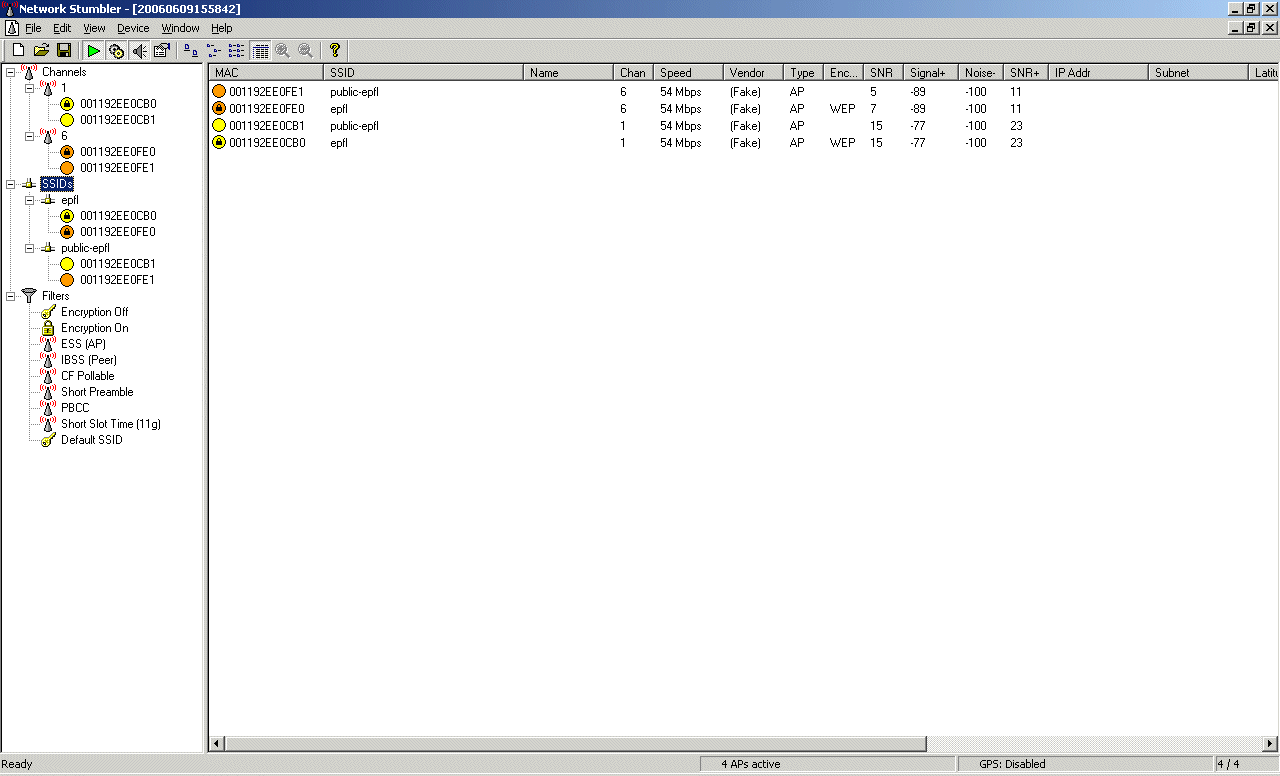Save the scan with the floppy icon
Image resolution: width=1280 pixels, height=776 pixels.
pos(64,50)
